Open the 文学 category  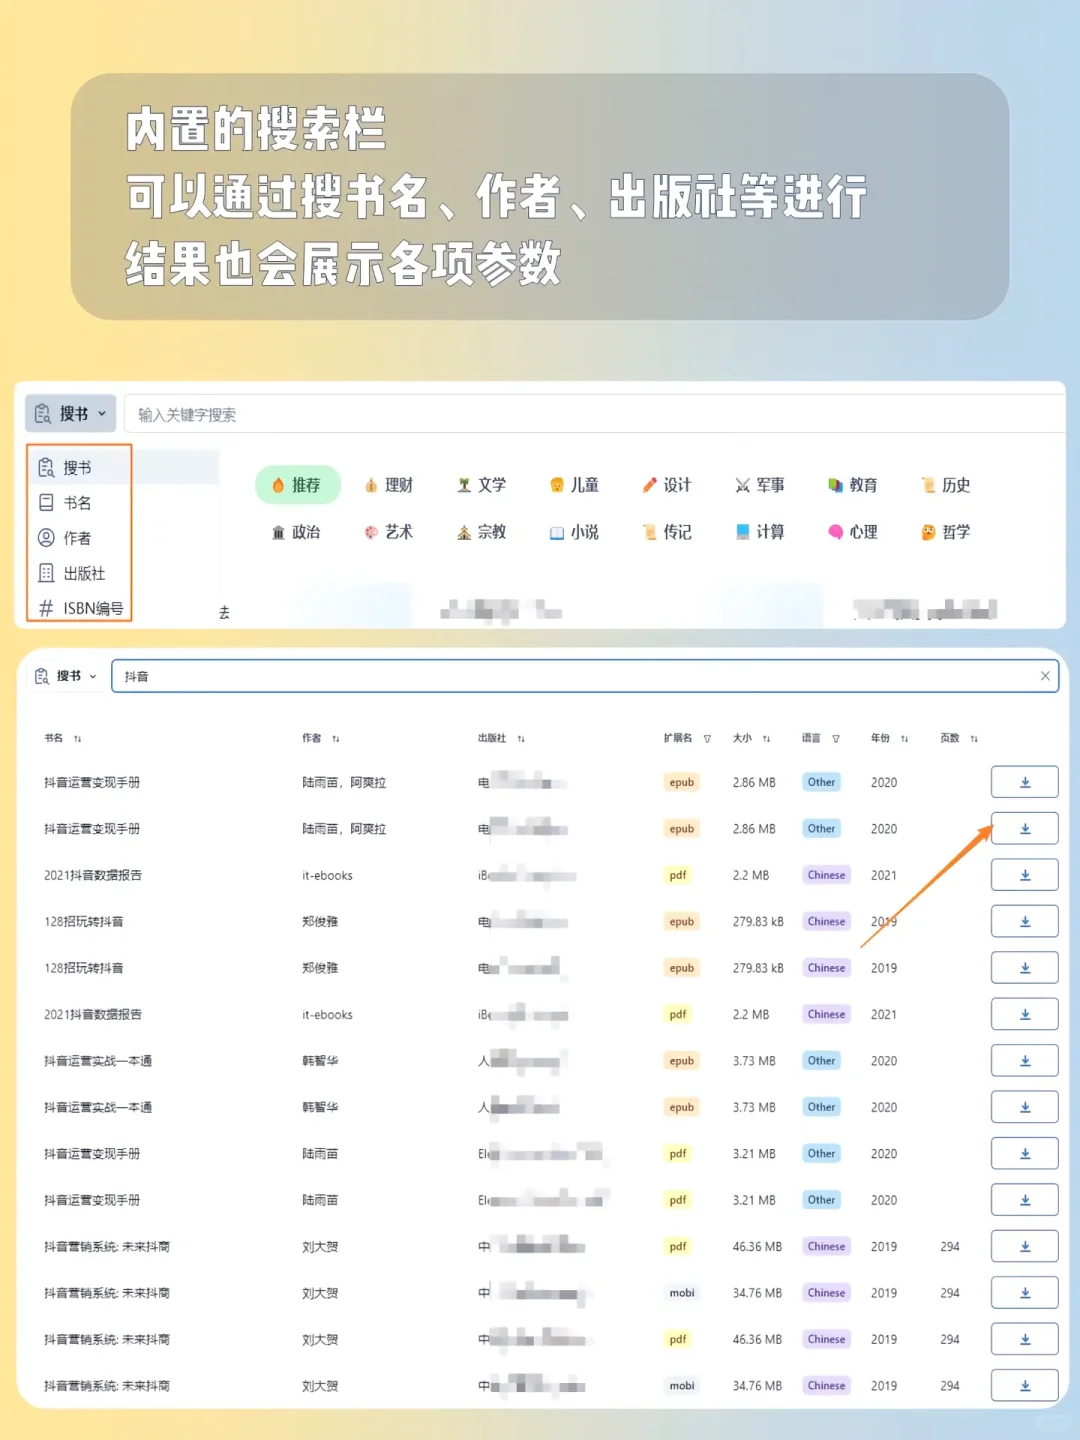[x=482, y=485]
